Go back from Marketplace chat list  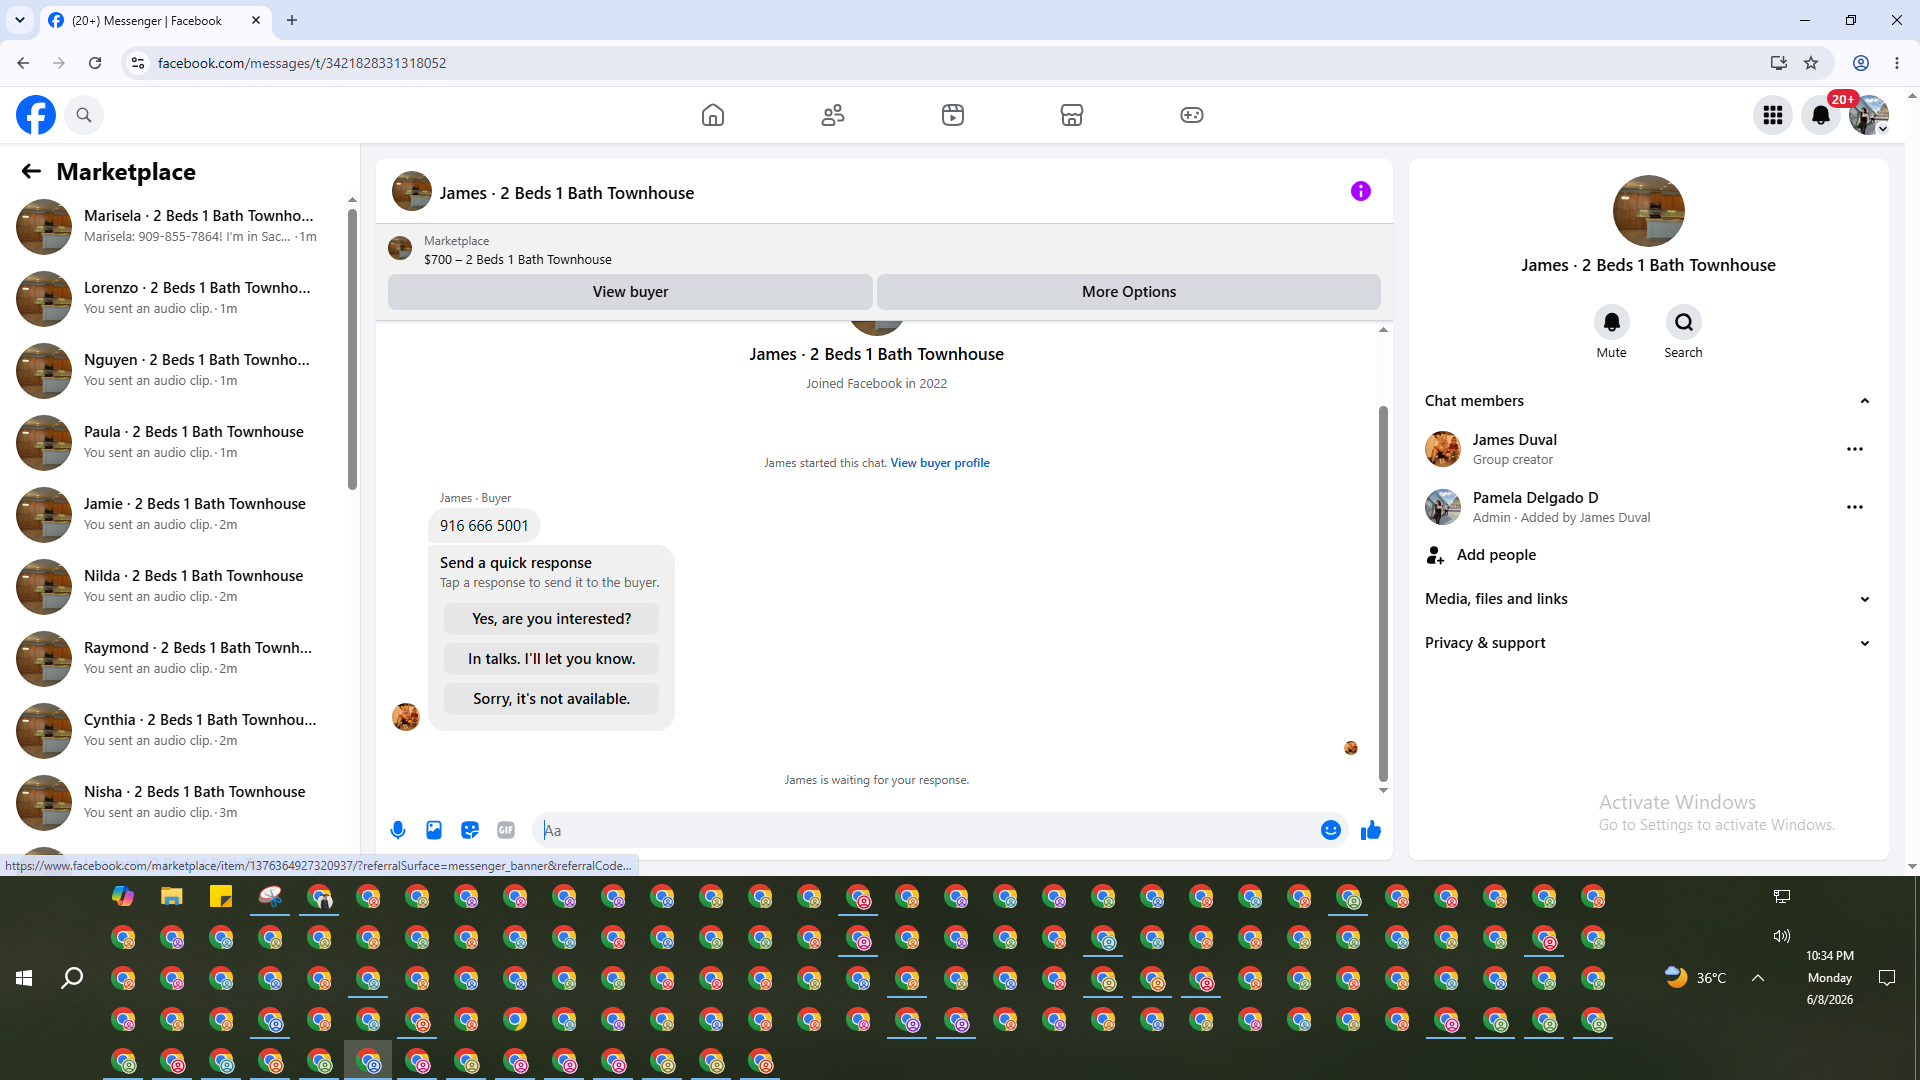(x=31, y=172)
